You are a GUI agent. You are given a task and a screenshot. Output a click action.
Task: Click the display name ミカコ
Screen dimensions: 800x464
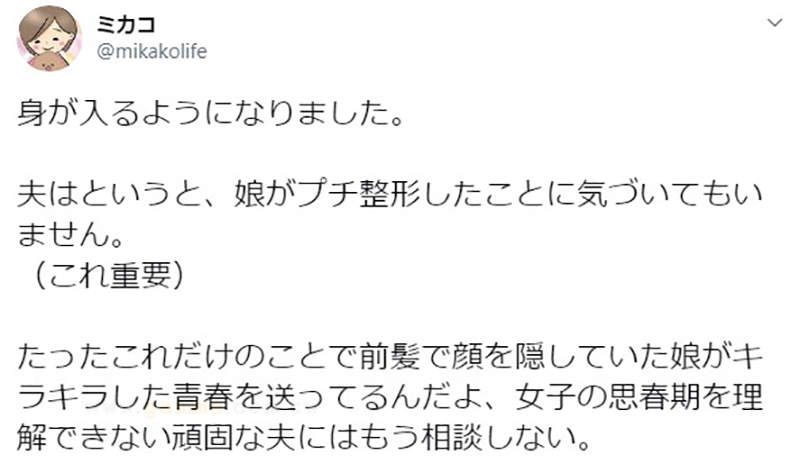[125, 24]
